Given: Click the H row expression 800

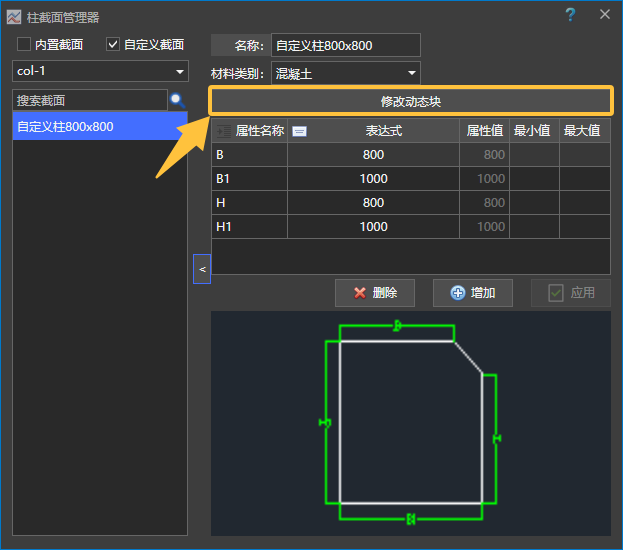Looking at the screenshot, I should pos(373,203).
